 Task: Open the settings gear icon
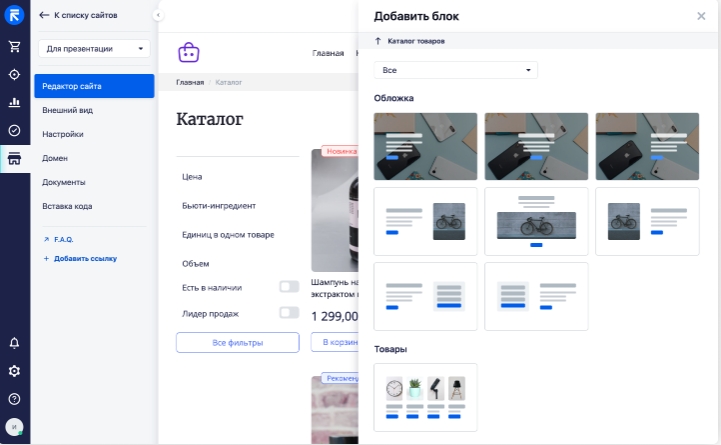14,371
